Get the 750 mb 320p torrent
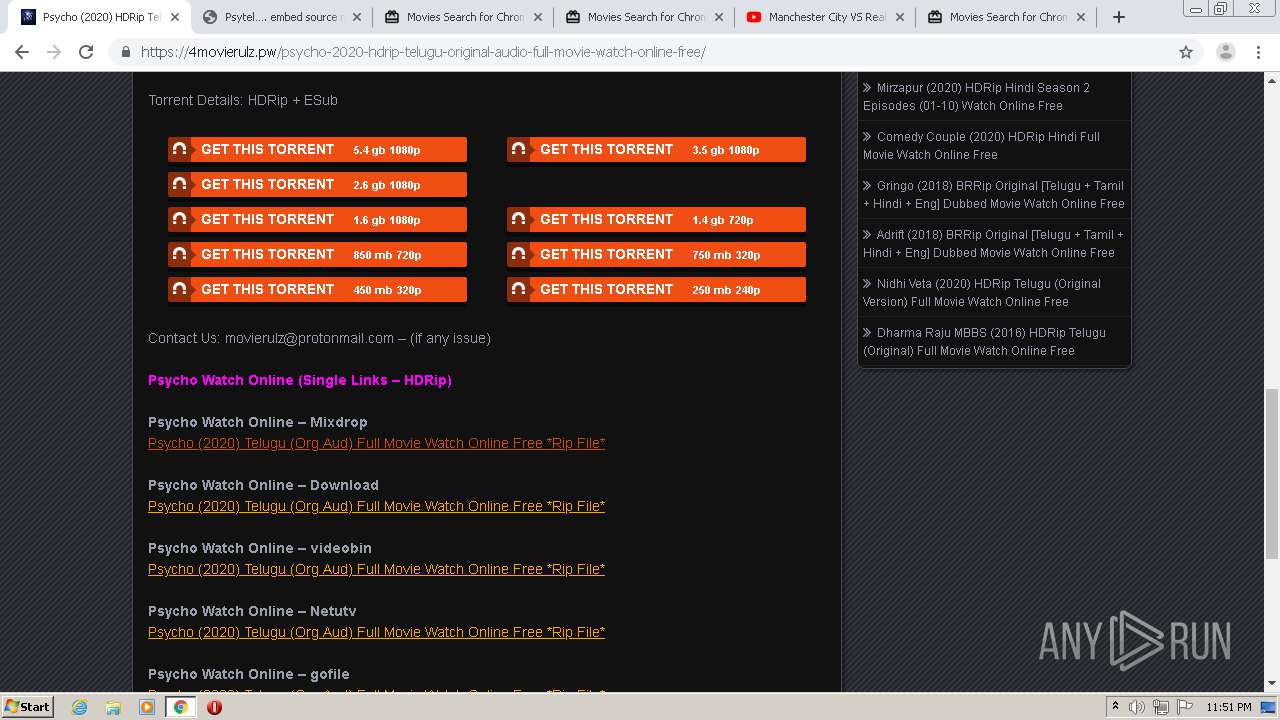 [656, 255]
